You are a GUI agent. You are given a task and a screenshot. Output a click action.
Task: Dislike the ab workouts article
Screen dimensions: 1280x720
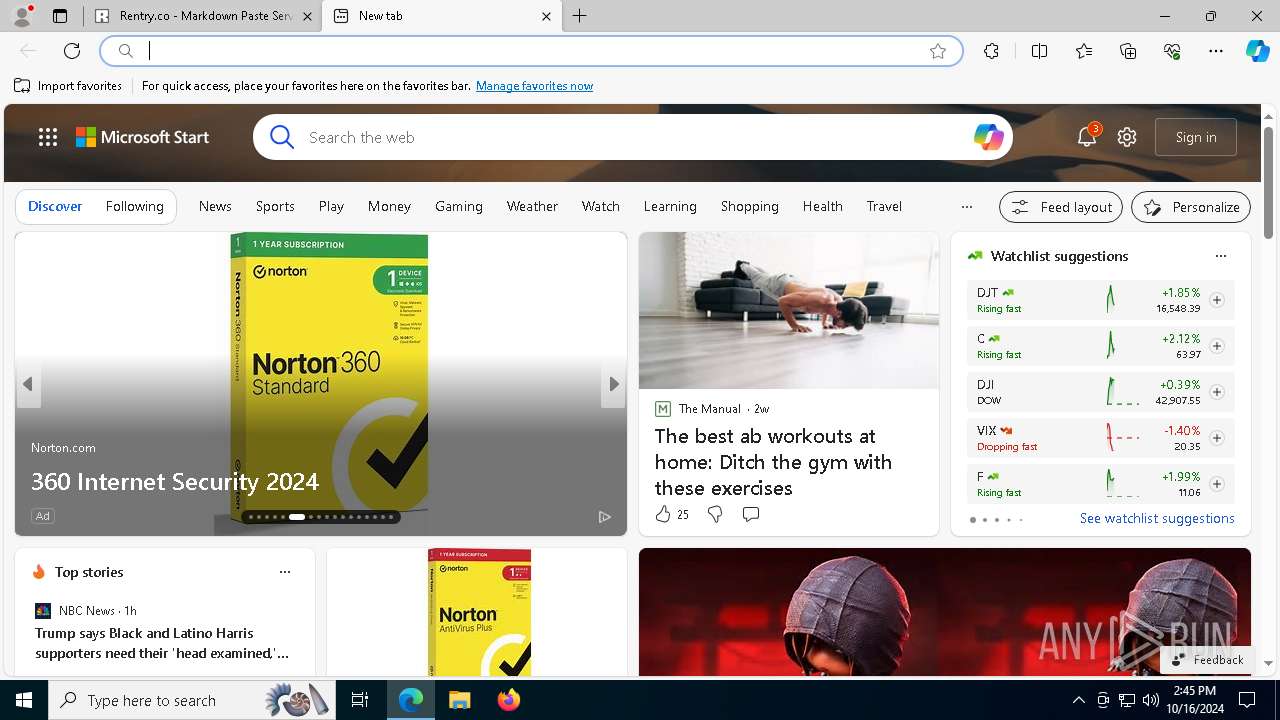tap(715, 514)
